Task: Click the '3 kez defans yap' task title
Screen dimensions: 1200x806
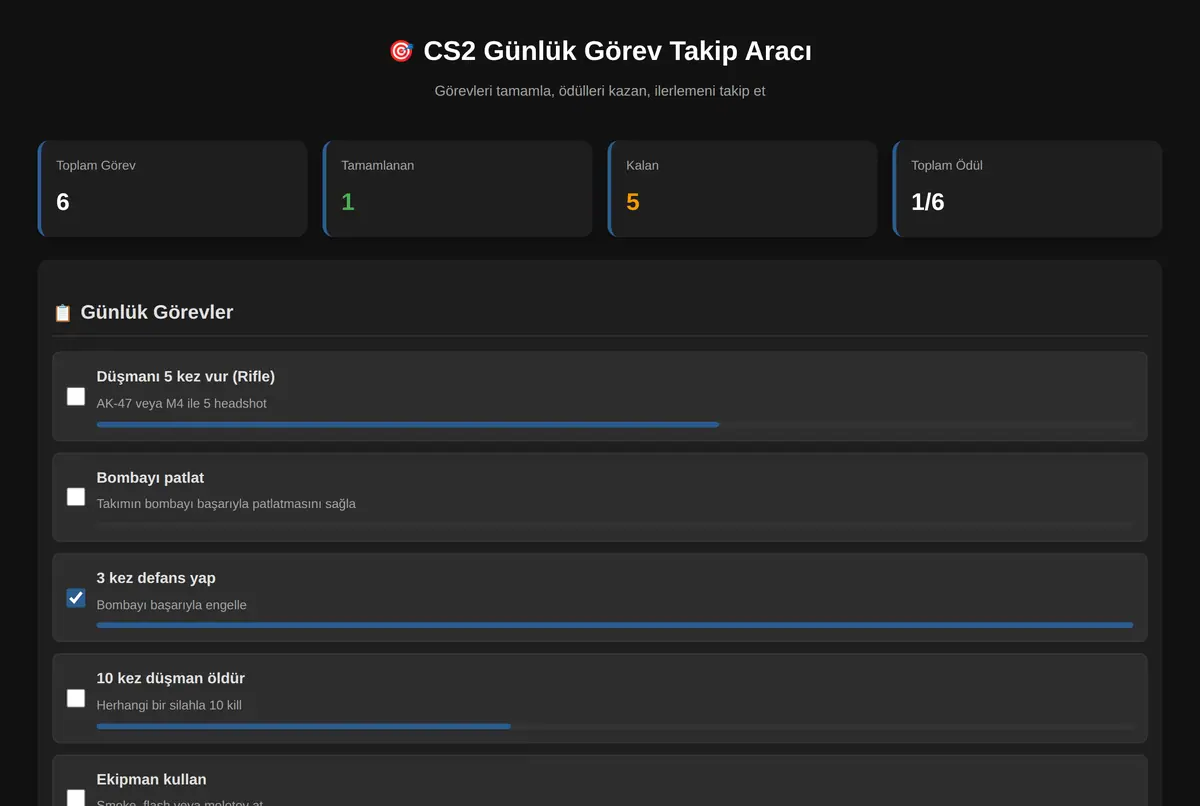Action: click(x=156, y=578)
